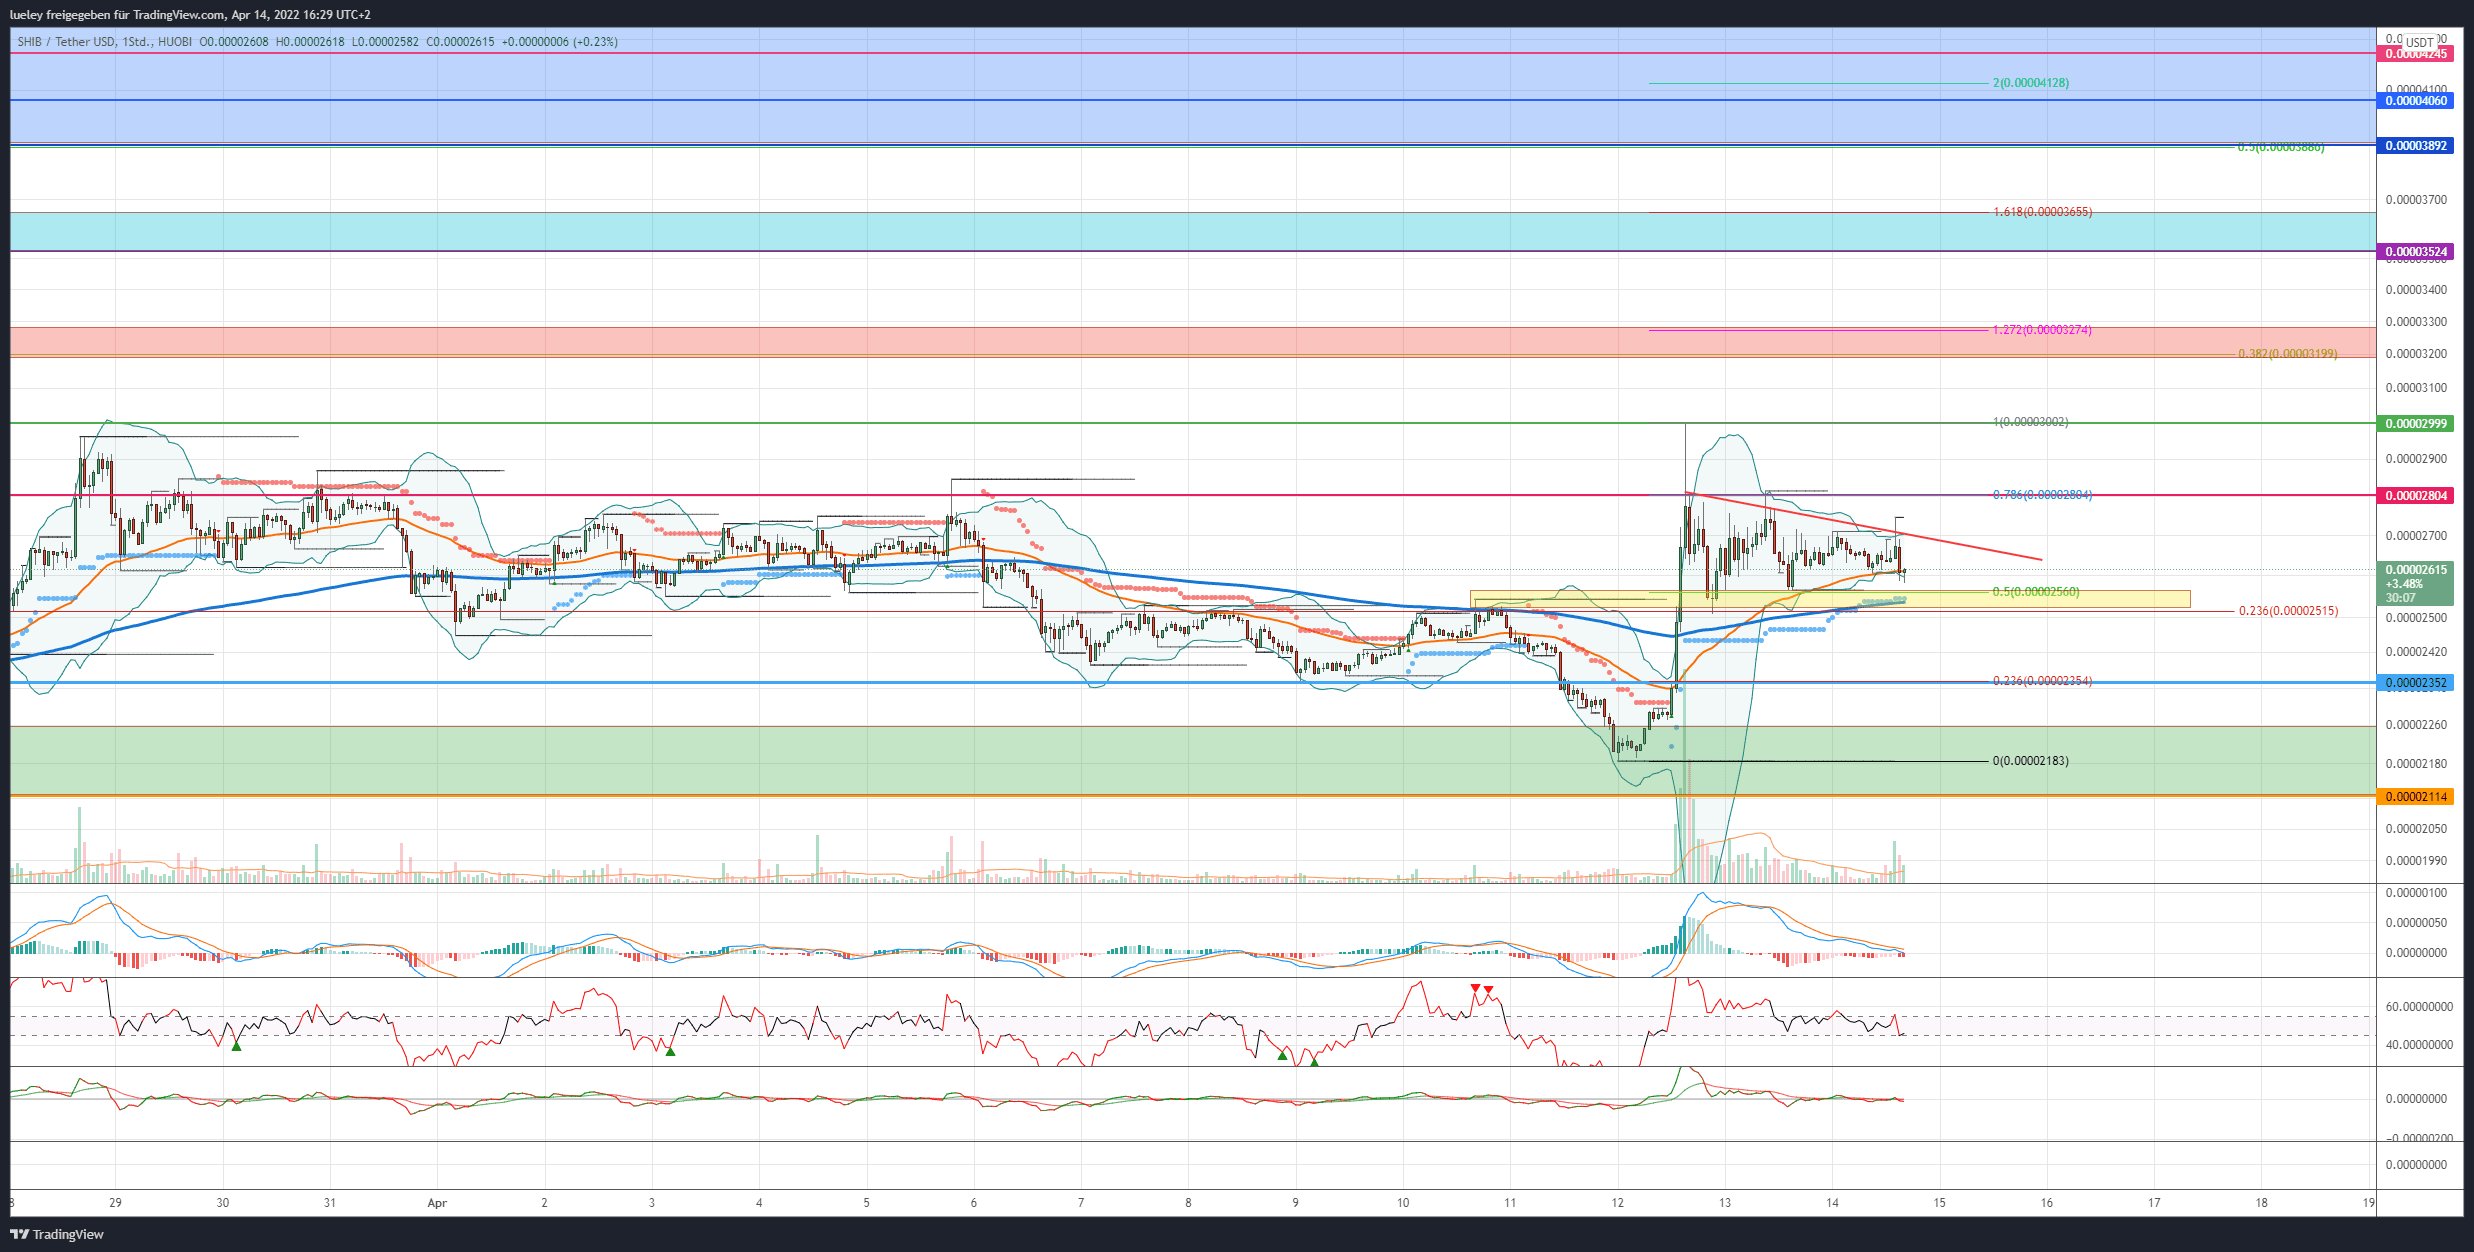Image resolution: width=2474 pixels, height=1252 pixels.
Task: Click the Fibonacci 0.382(0.00003199) level label
Action: pyautogui.click(x=2287, y=354)
